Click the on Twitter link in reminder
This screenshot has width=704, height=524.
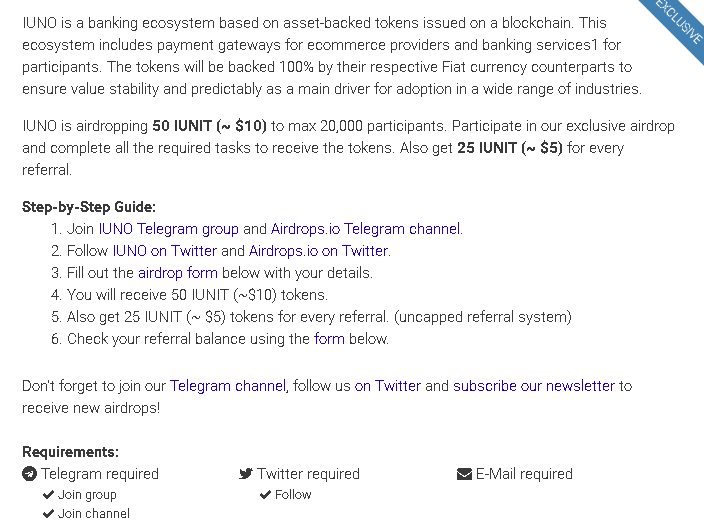click(388, 386)
